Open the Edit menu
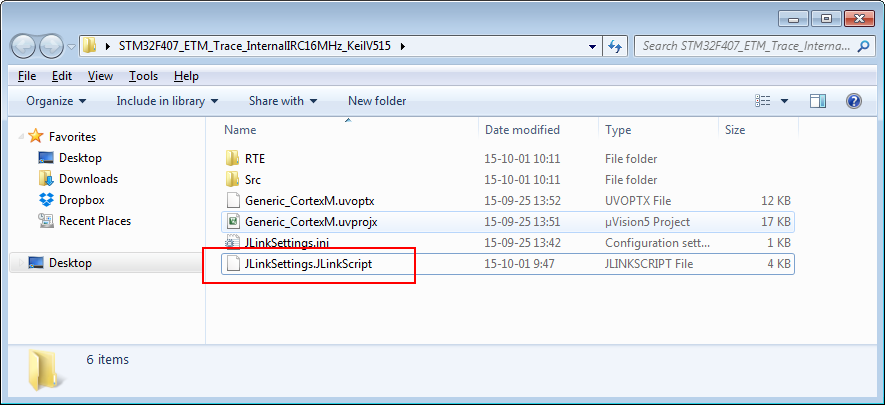This screenshot has height=405, width=885. click(x=61, y=76)
